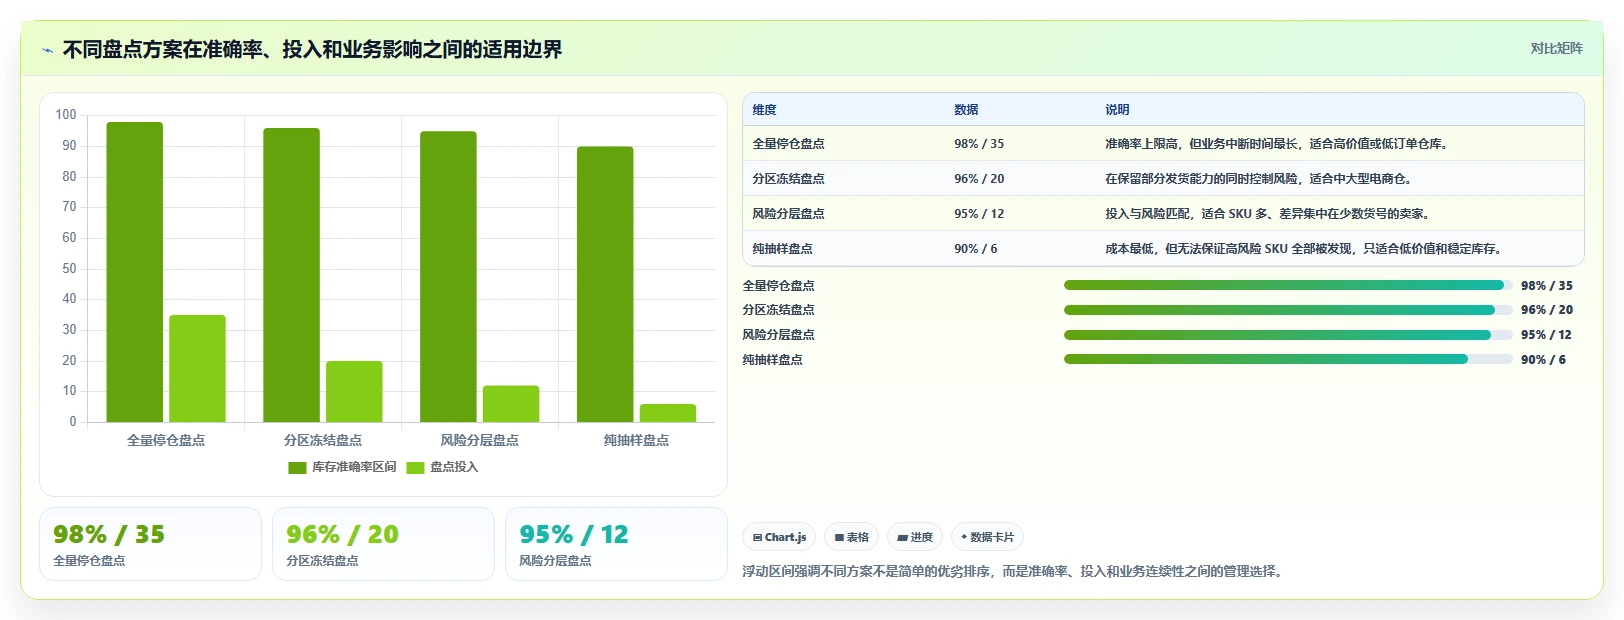Click the description starting 在保留部分发货能力
Viewport: 1624px width, 620px height.
pos(1259,179)
